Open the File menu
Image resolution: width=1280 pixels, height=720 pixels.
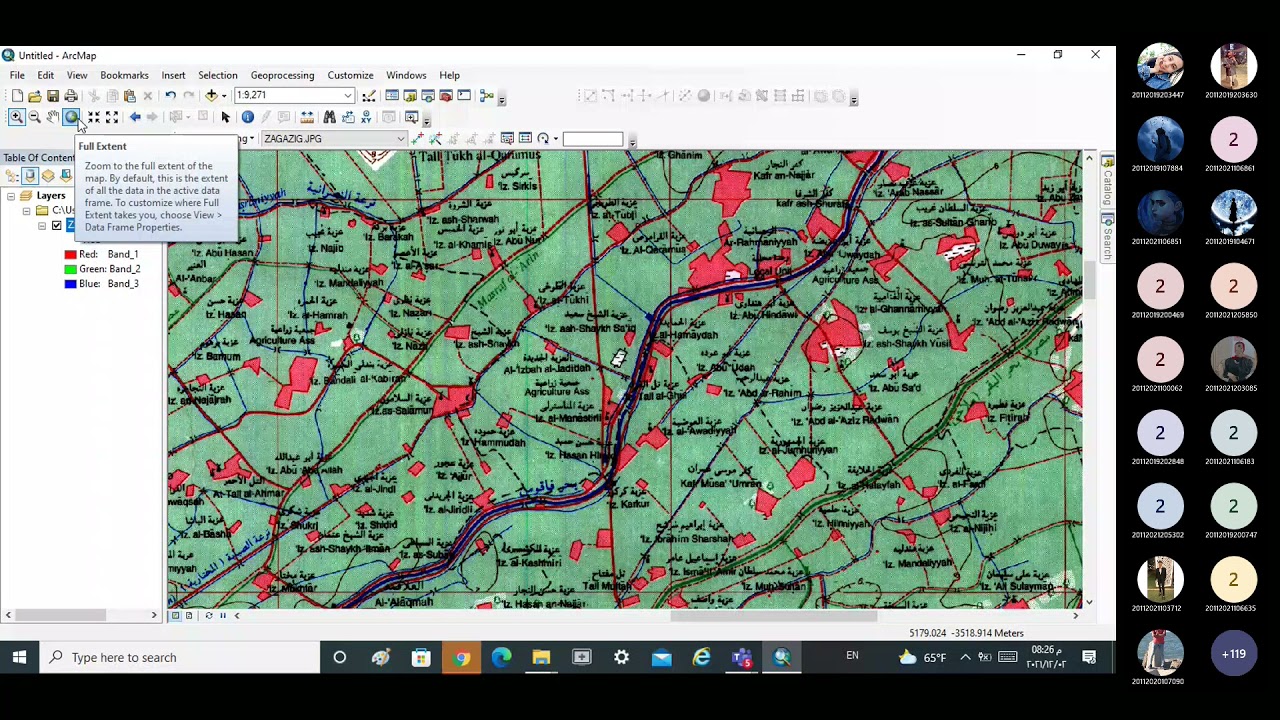pyautogui.click(x=17, y=75)
